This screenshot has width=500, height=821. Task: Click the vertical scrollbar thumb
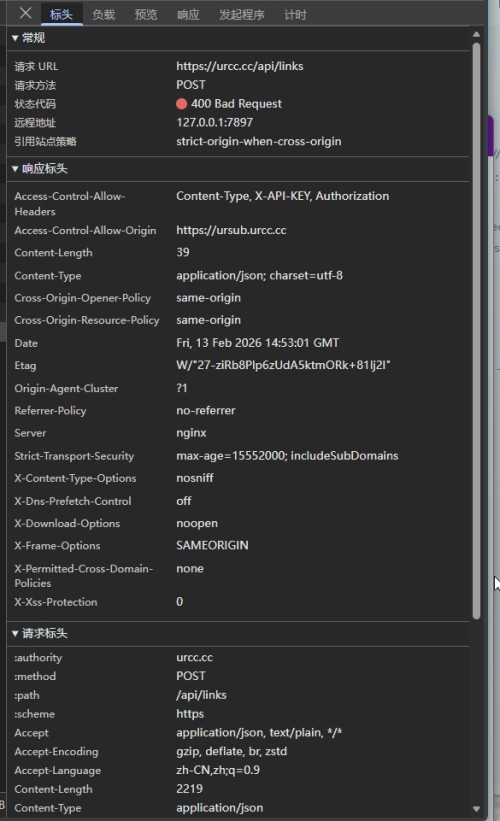(x=476, y=331)
